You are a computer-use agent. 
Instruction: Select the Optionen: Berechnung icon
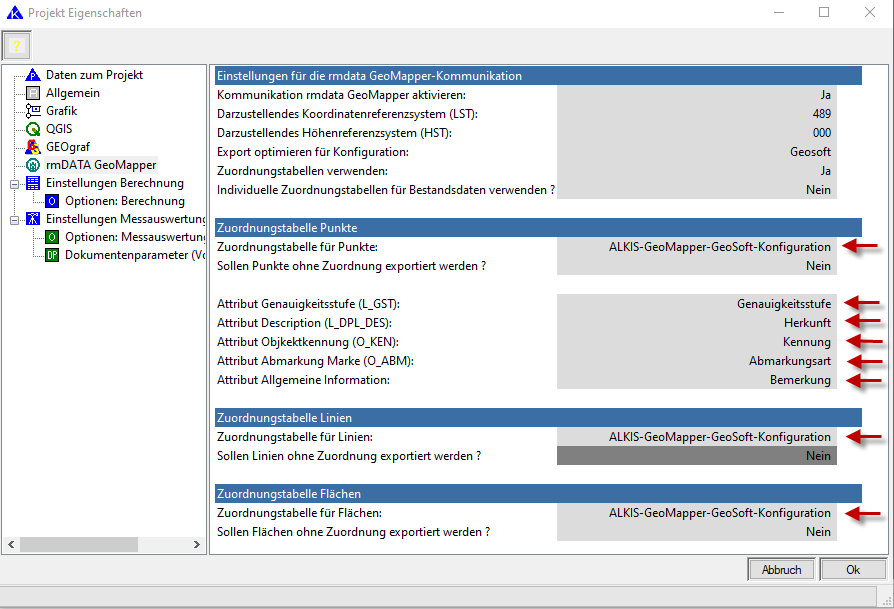point(52,201)
